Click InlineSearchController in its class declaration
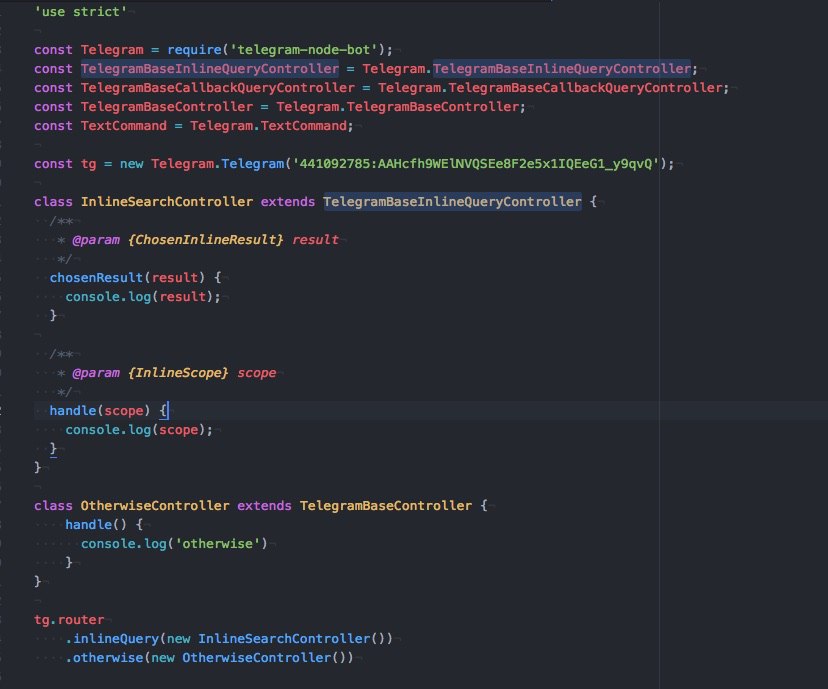The width and height of the screenshot is (828, 689). [x=167, y=202]
